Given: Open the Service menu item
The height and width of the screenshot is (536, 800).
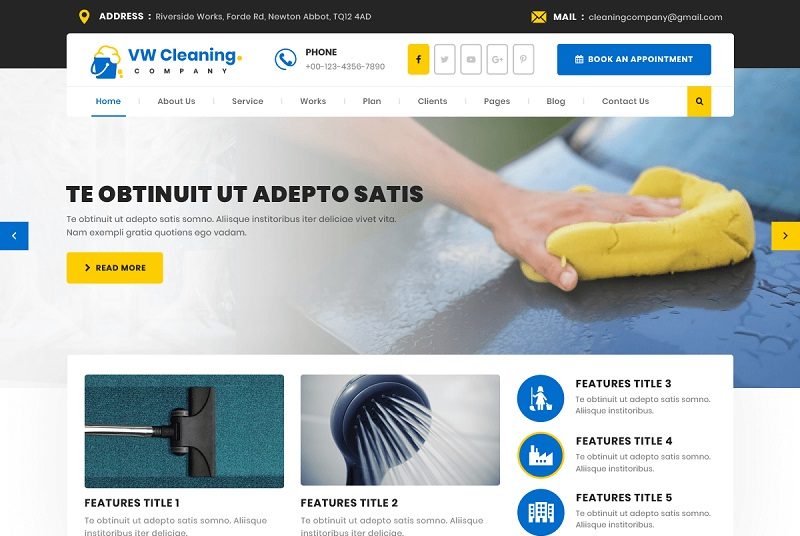Looking at the screenshot, I should (247, 101).
